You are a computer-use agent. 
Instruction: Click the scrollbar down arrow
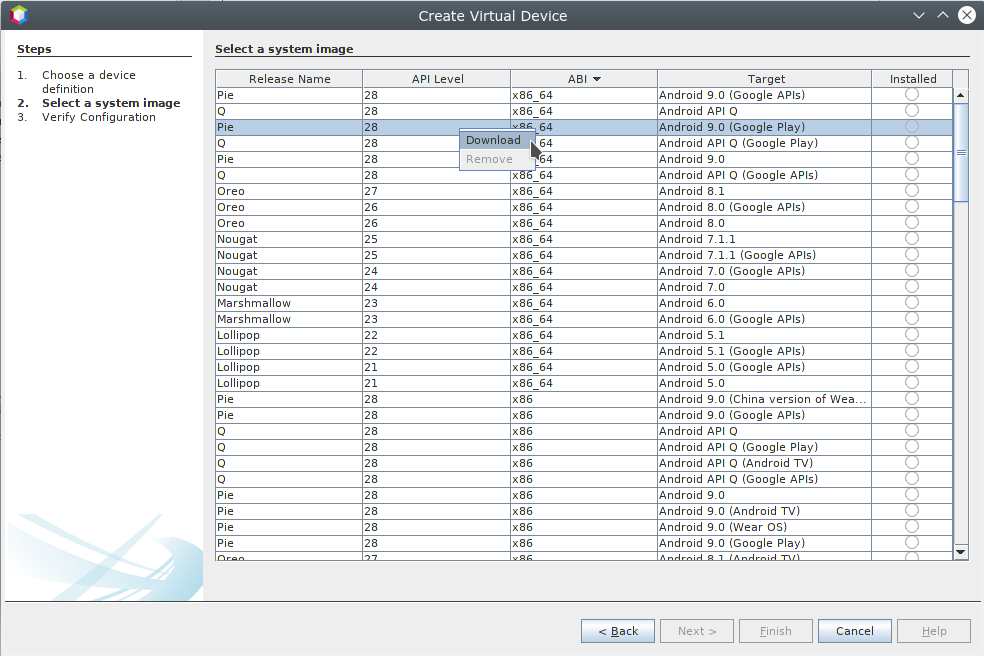(x=961, y=551)
